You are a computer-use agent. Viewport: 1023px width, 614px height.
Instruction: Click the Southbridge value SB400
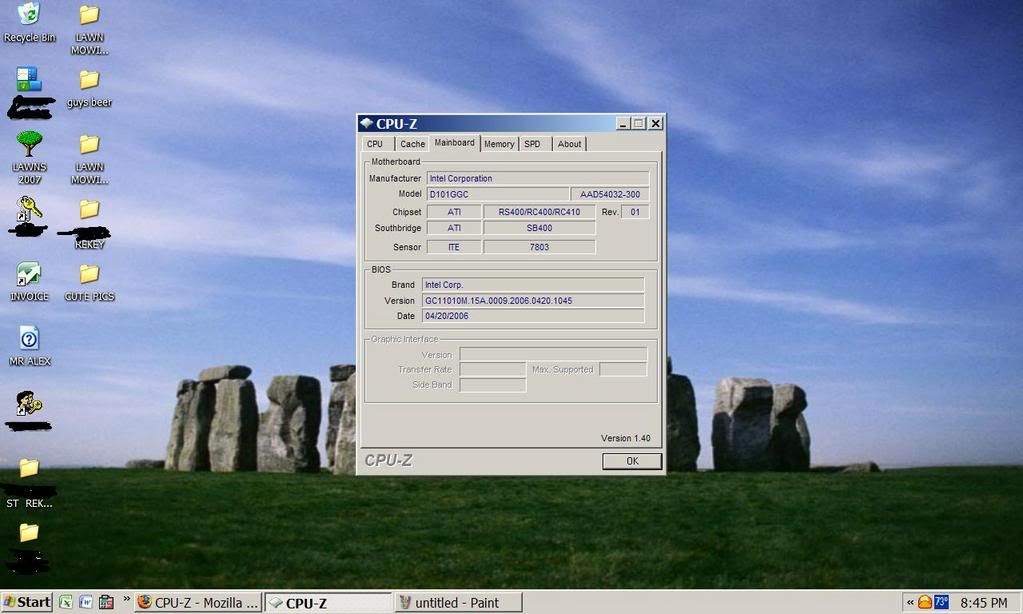click(539, 228)
